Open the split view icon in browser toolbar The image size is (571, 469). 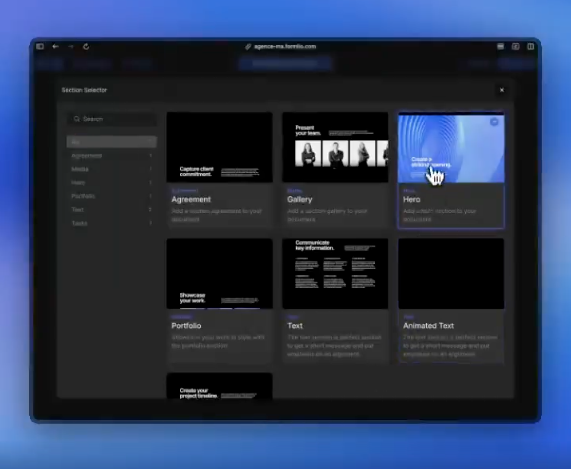pyautogui.click(x=531, y=46)
